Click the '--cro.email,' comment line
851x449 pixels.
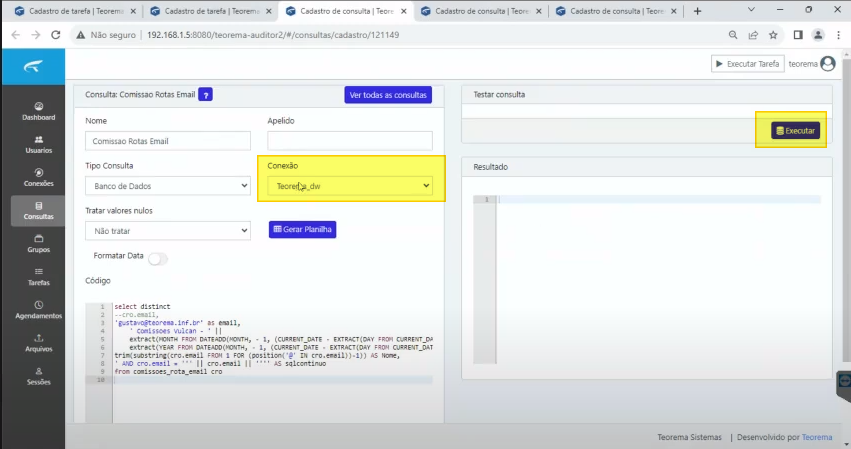[136, 315]
